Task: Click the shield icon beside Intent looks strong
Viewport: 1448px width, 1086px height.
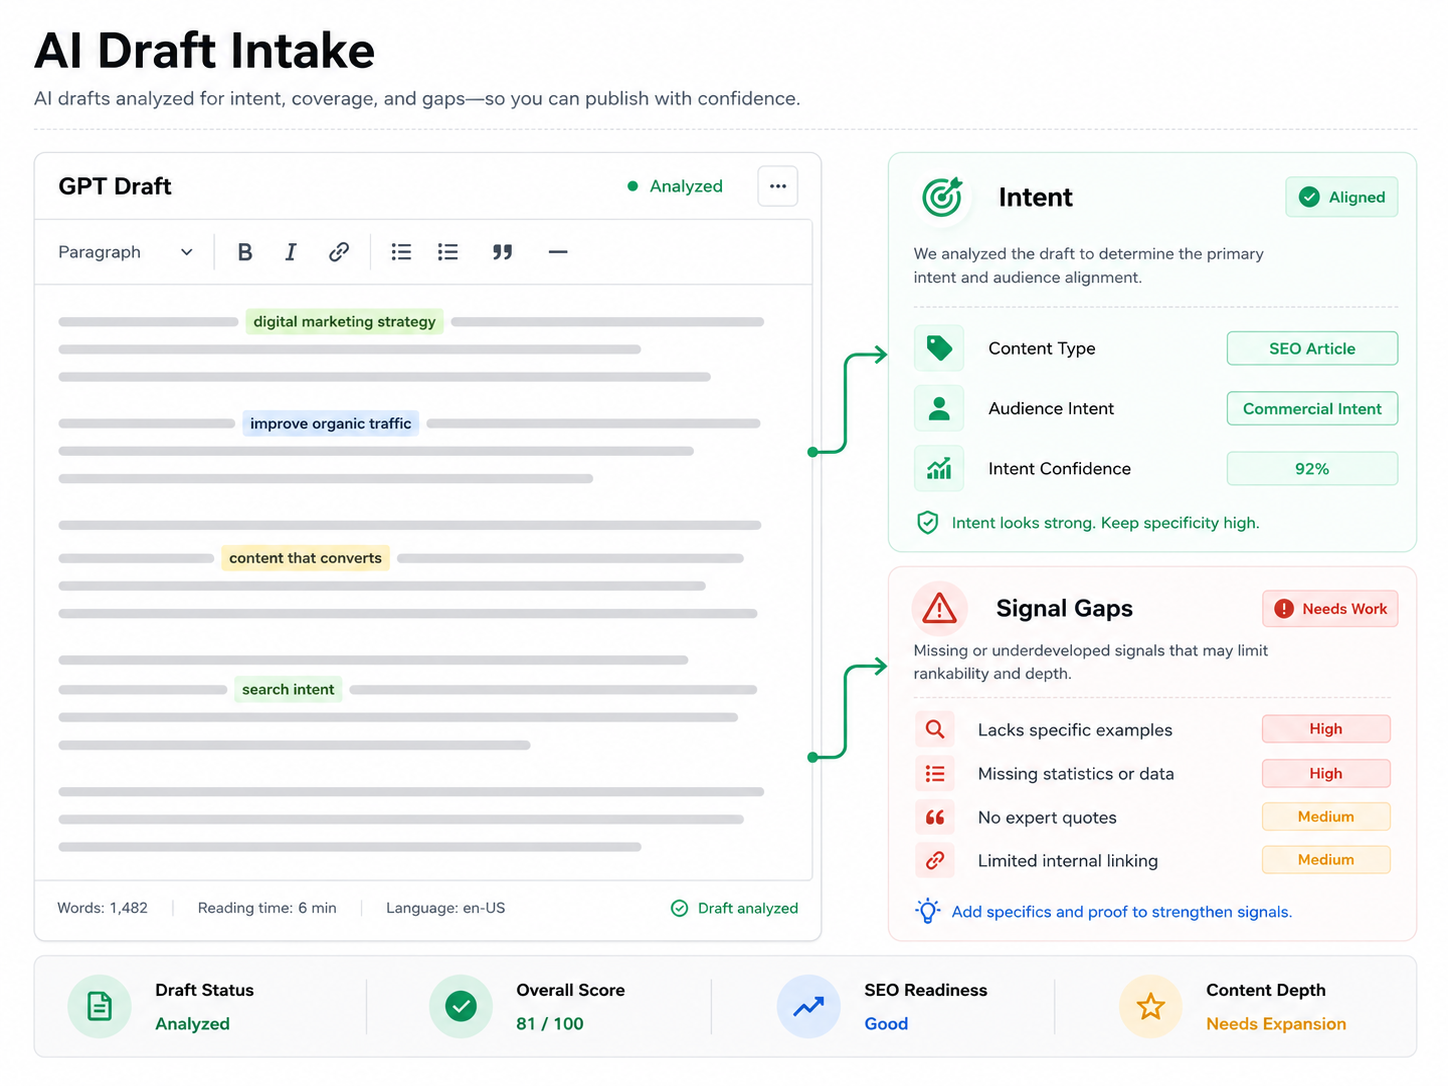Action: click(928, 522)
